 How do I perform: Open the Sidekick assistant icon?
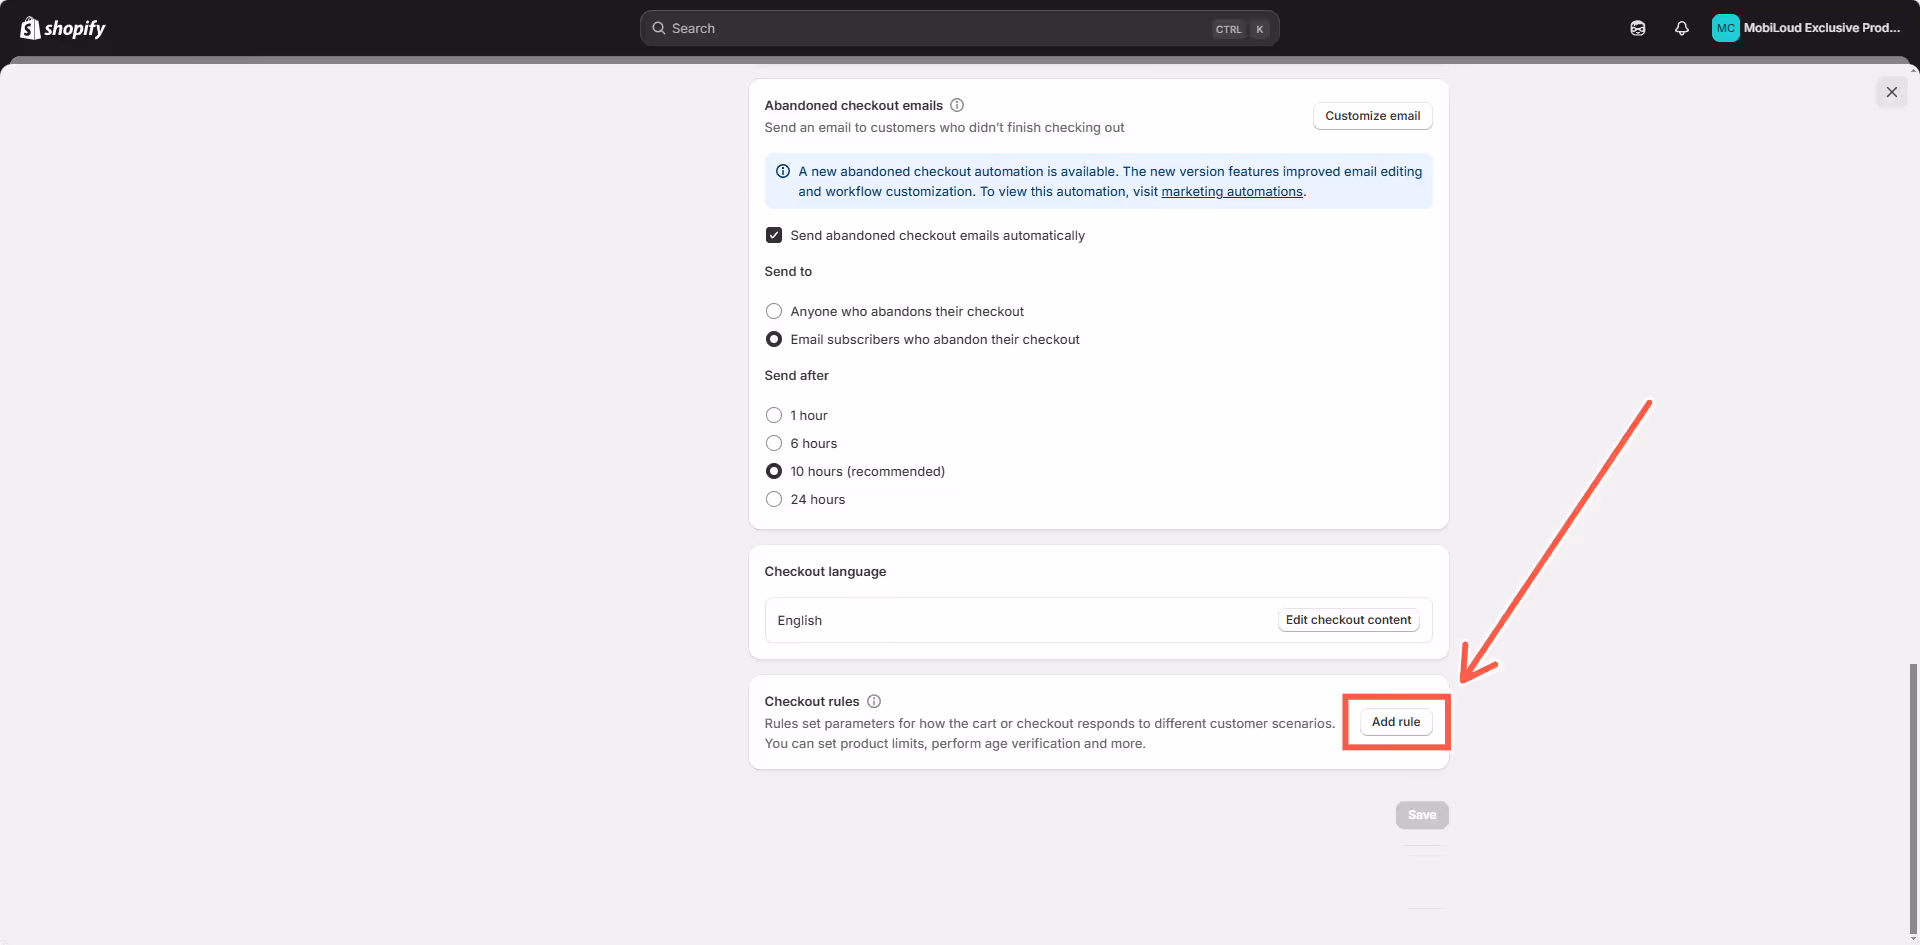point(1638,28)
